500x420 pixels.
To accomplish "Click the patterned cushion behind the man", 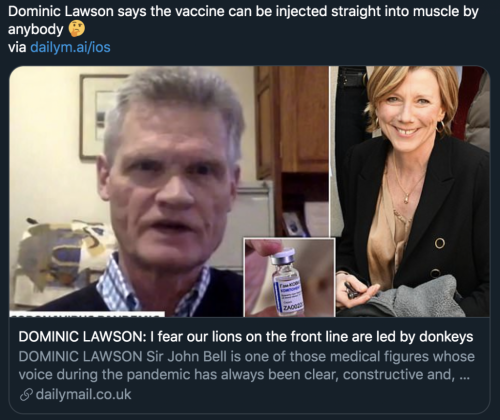I will point(62,254).
